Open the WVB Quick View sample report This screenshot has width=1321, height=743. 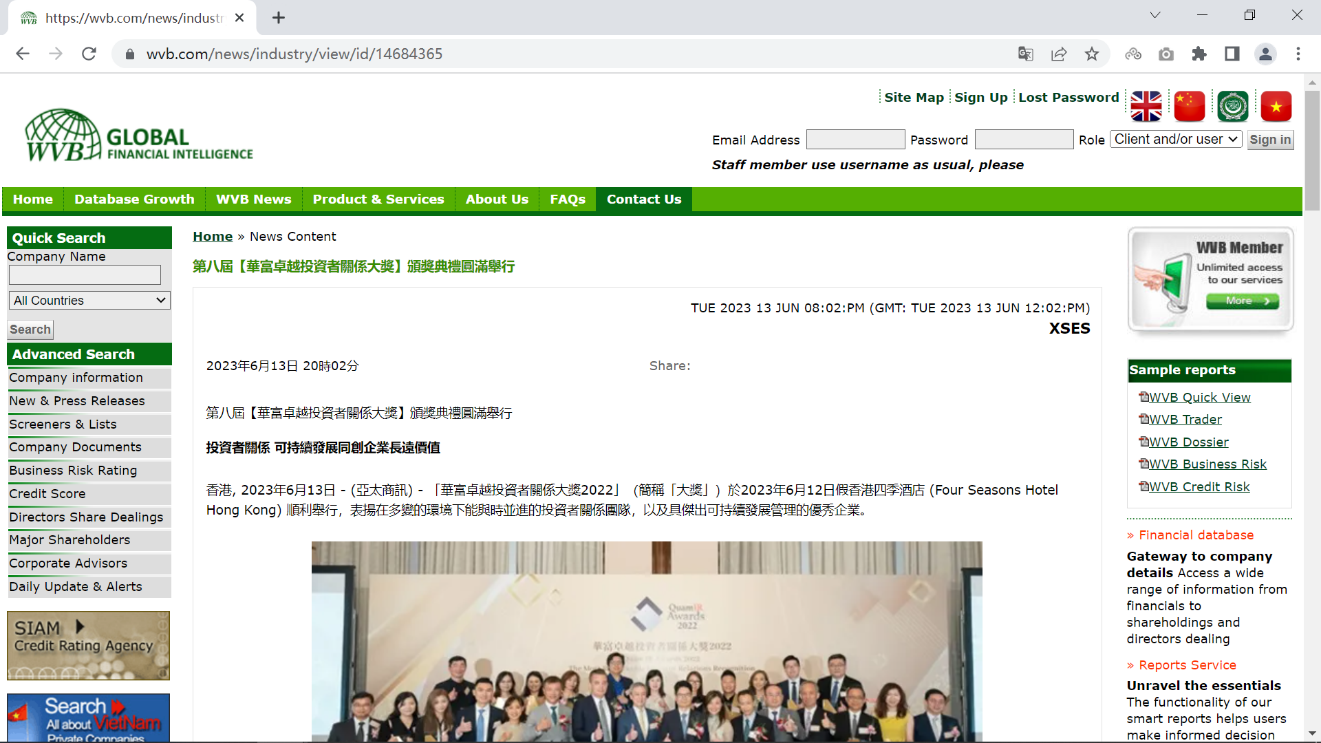tap(1199, 397)
